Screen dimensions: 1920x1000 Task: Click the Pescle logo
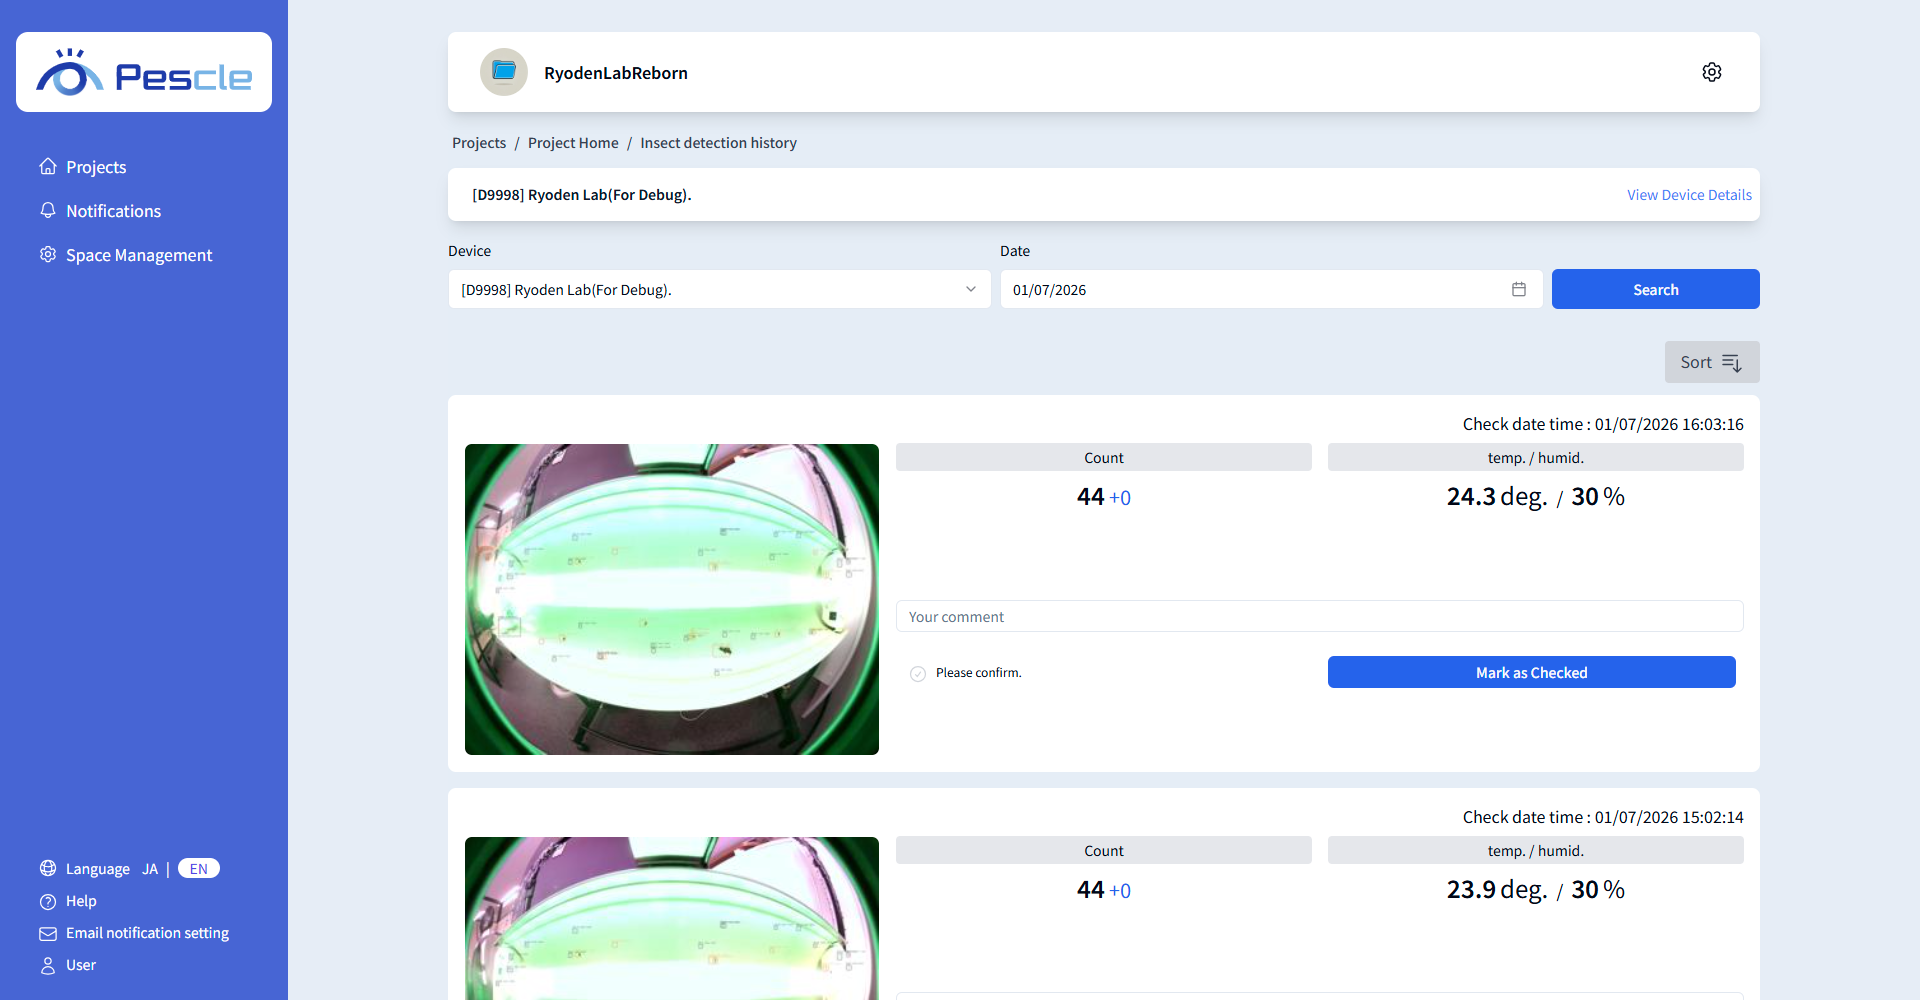tap(144, 73)
